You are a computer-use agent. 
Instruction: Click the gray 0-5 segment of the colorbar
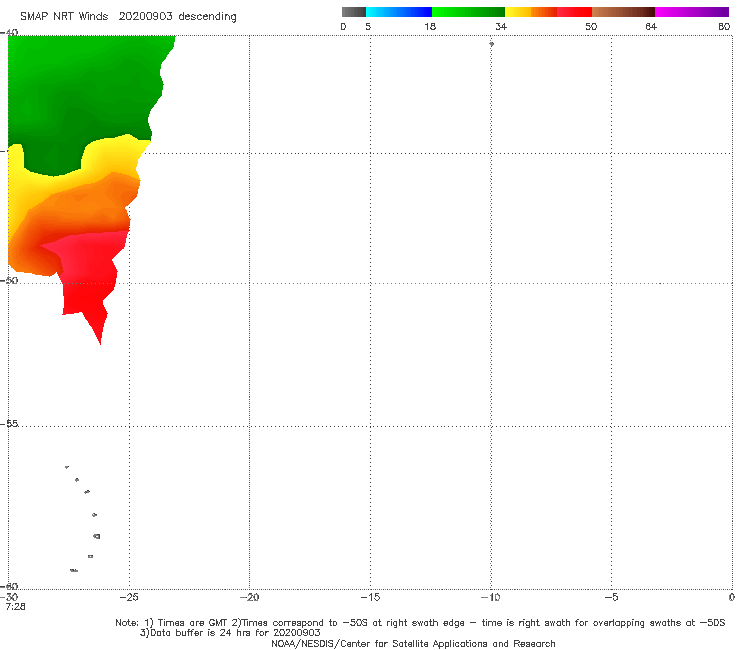click(353, 12)
